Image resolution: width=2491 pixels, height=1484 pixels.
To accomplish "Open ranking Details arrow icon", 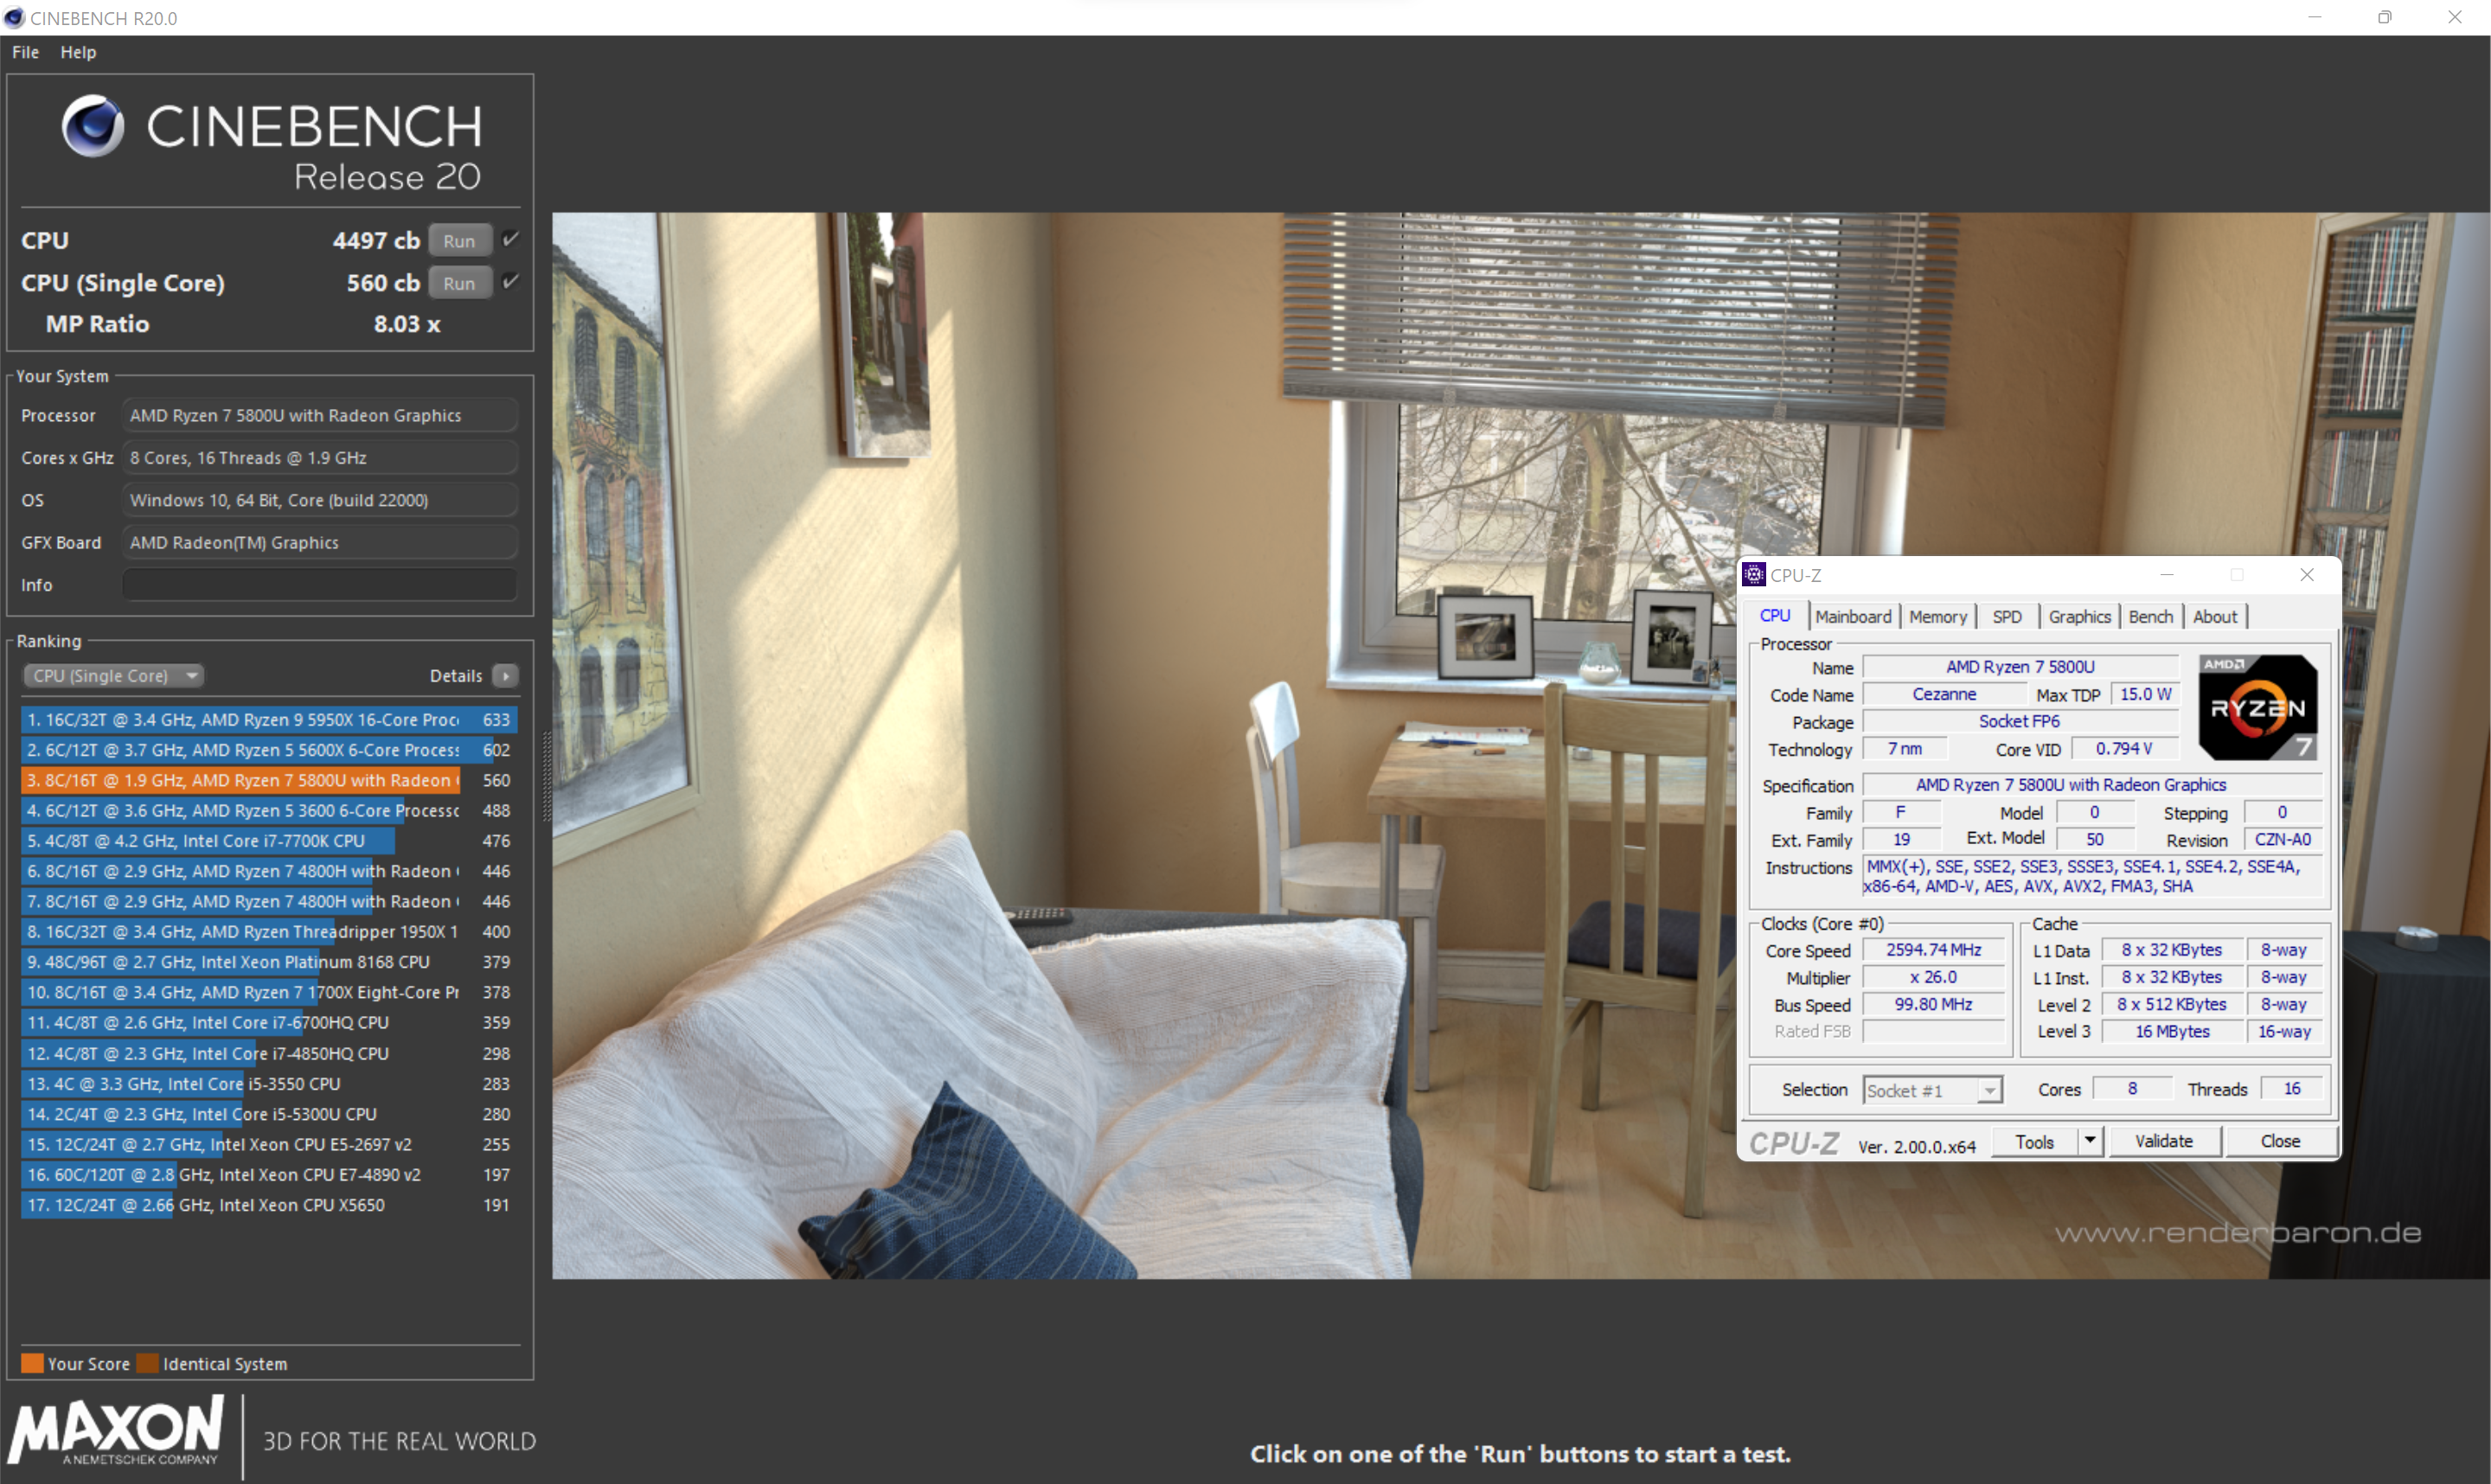I will (x=506, y=676).
